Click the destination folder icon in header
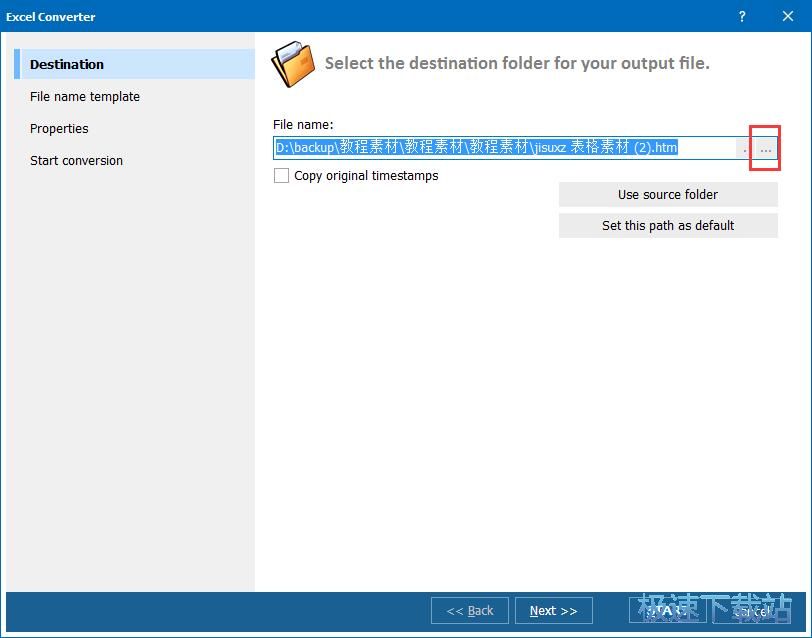 pos(294,64)
